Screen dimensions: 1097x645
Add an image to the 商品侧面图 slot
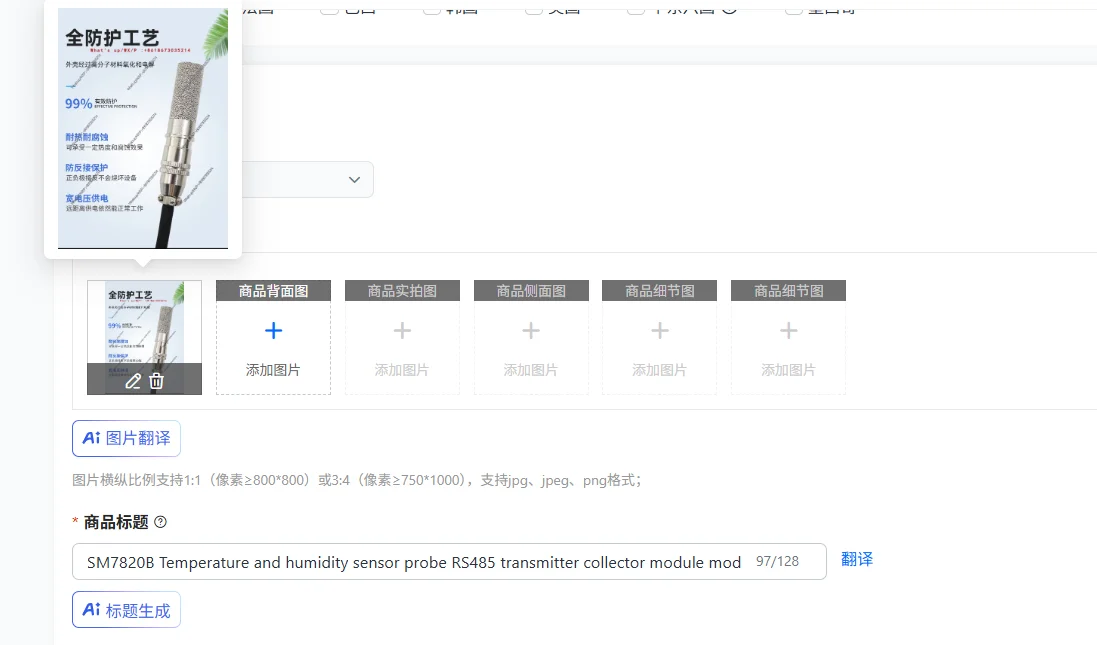coord(531,337)
